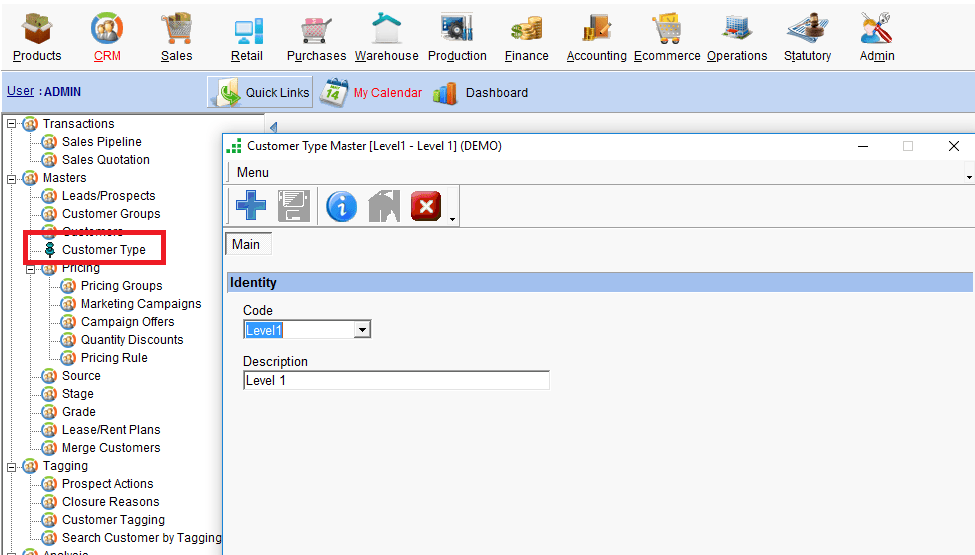Collapse the Pricing tree node
Screen dimensions: 975x555
pos(31,268)
